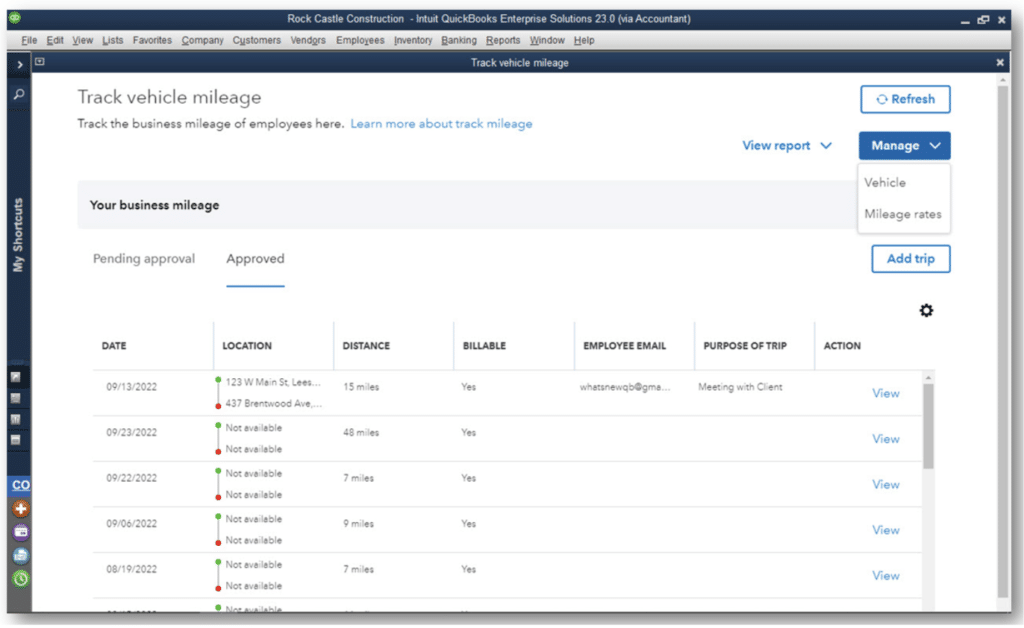Click the mileage table's vertical scrollbar
1024x628 pixels.
coord(928,425)
